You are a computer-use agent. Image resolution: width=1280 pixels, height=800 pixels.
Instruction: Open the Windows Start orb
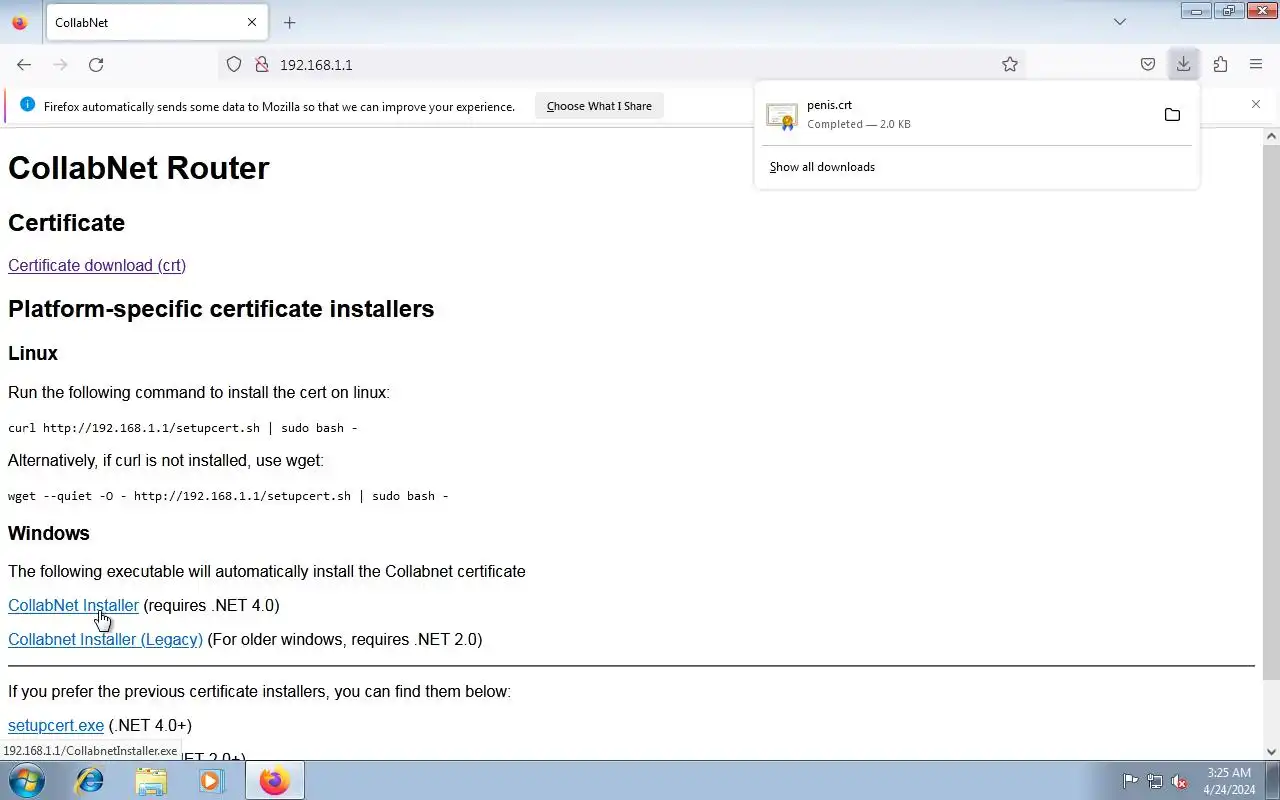click(27, 780)
